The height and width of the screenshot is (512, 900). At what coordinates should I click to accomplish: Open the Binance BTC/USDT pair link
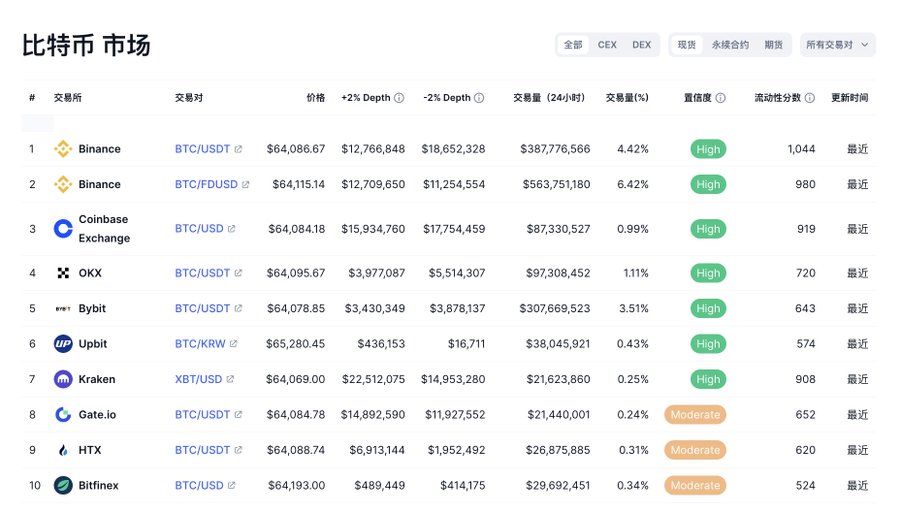[x=202, y=149]
